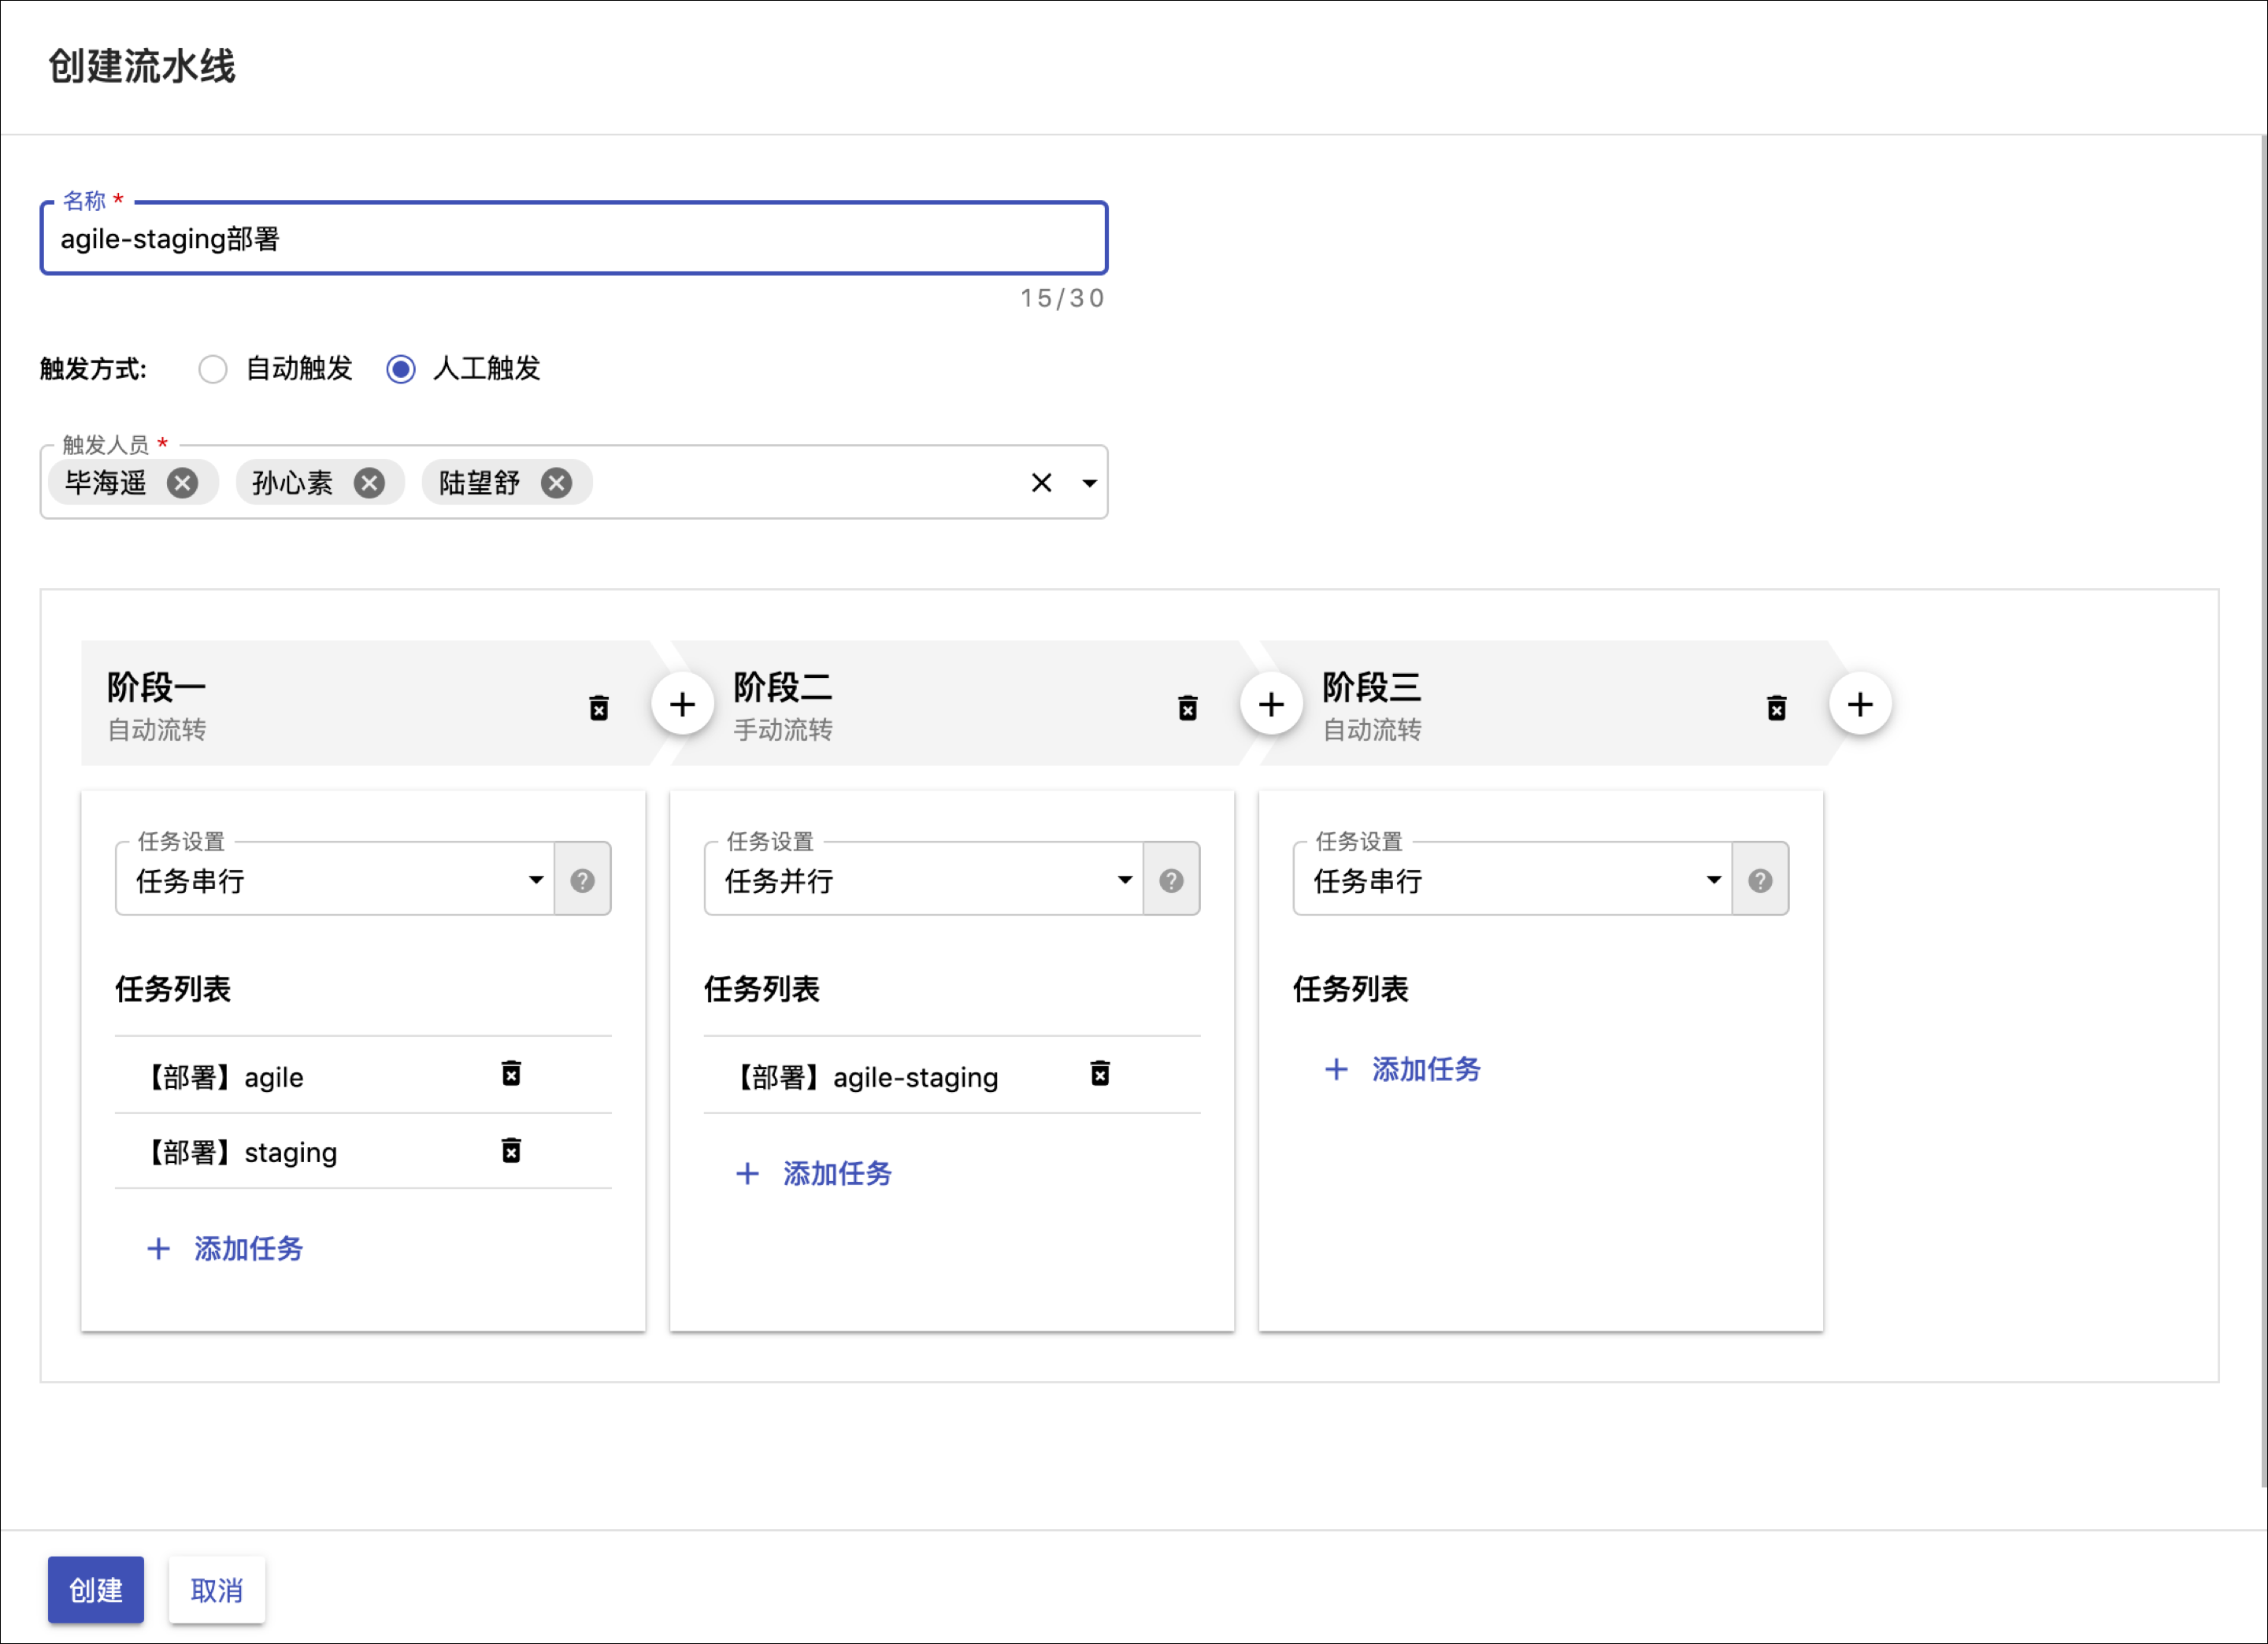The height and width of the screenshot is (1644, 2268).
Task: Delete the 【部署】agile-staging task
Action: point(1100,1074)
